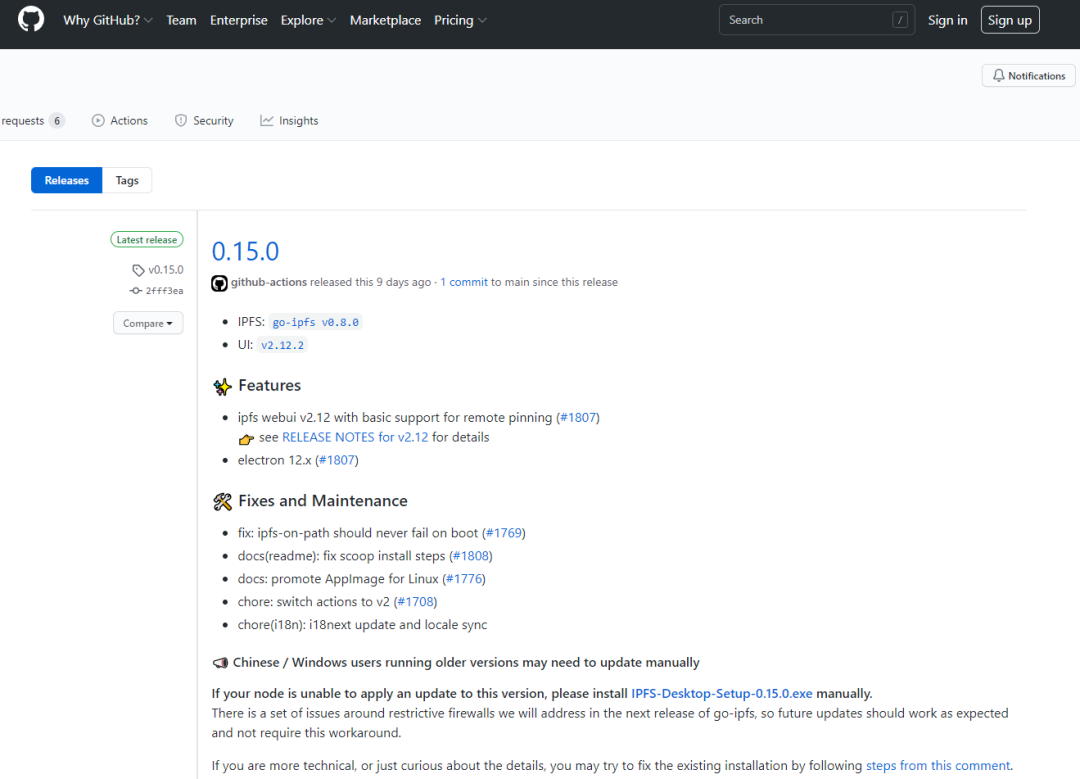Open issue #1776 link
The width and height of the screenshot is (1080, 779).
[x=464, y=579]
